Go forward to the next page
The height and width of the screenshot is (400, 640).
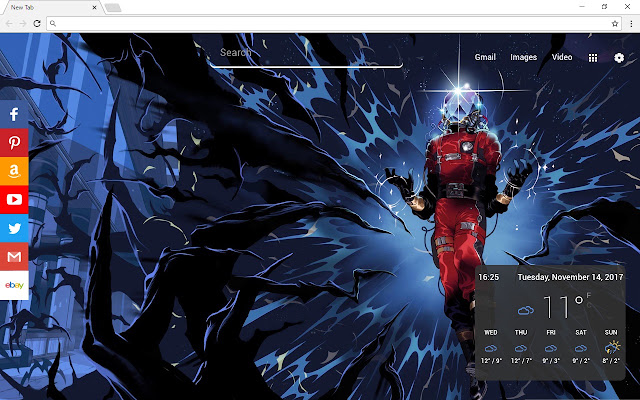pos(23,24)
